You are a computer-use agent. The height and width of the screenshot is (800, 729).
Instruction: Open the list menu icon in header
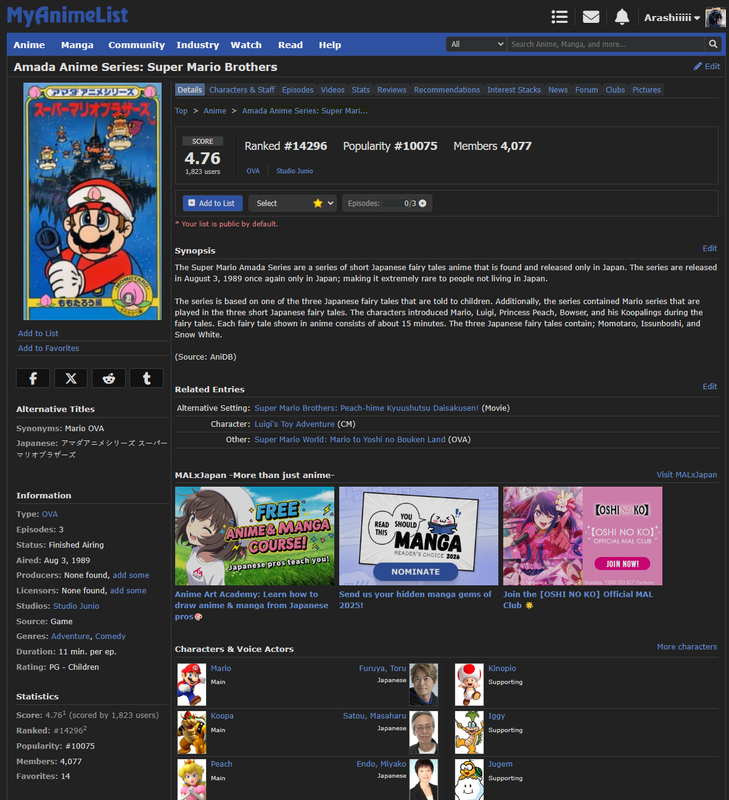click(560, 17)
